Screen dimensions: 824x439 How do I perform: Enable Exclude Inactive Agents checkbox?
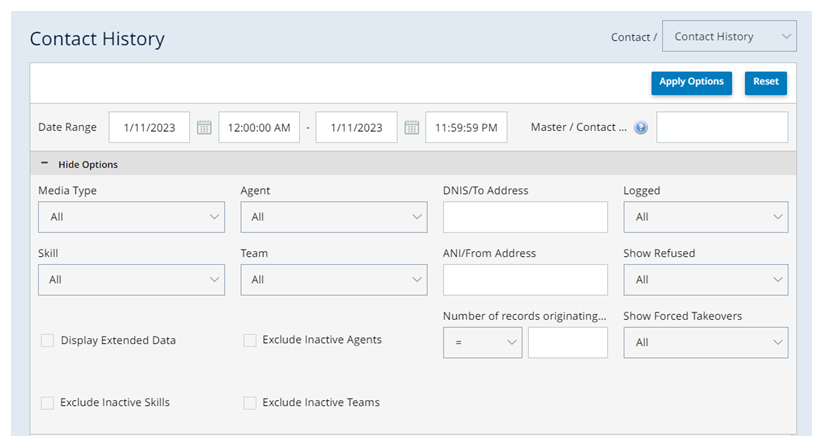tap(250, 340)
